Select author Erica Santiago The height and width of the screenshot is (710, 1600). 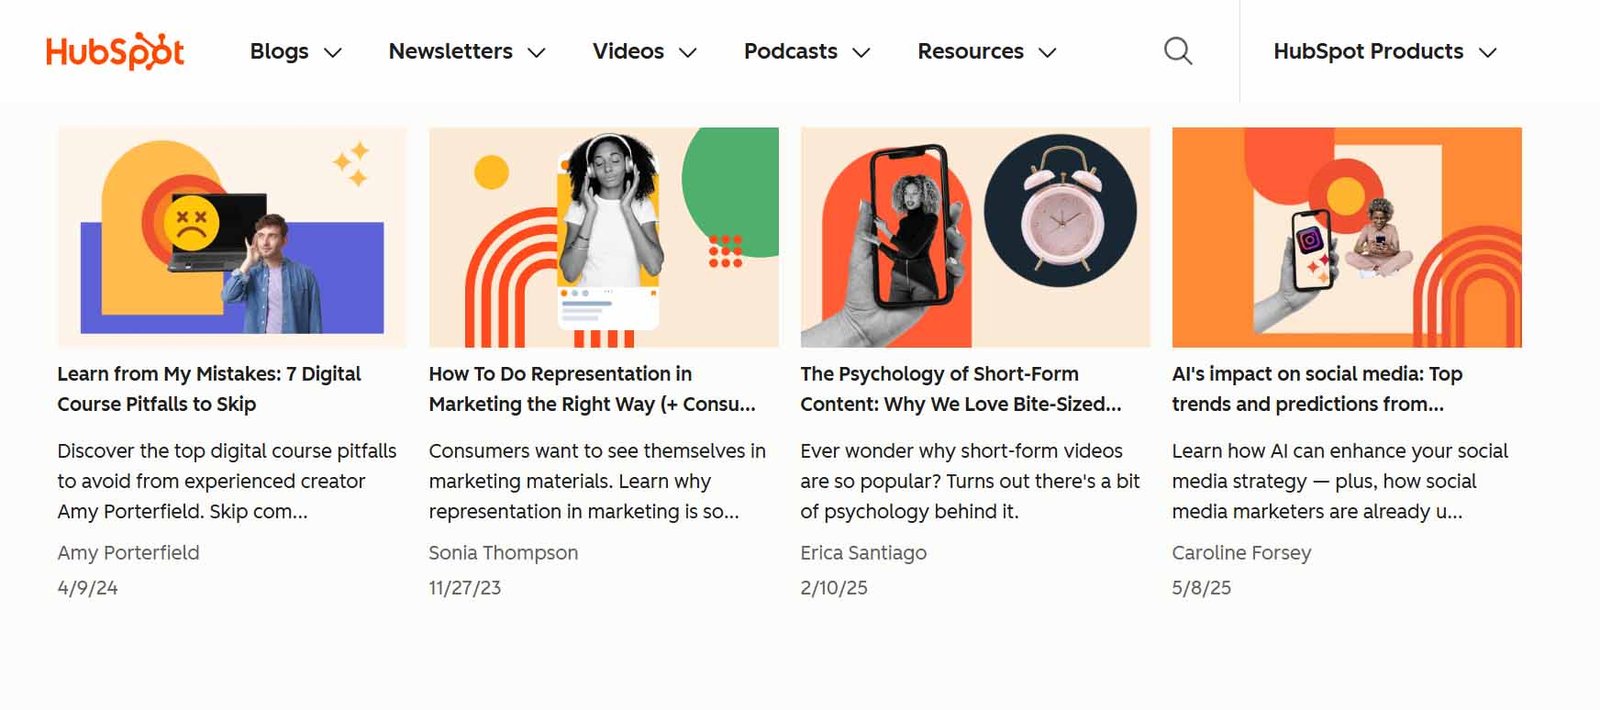point(863,553)
